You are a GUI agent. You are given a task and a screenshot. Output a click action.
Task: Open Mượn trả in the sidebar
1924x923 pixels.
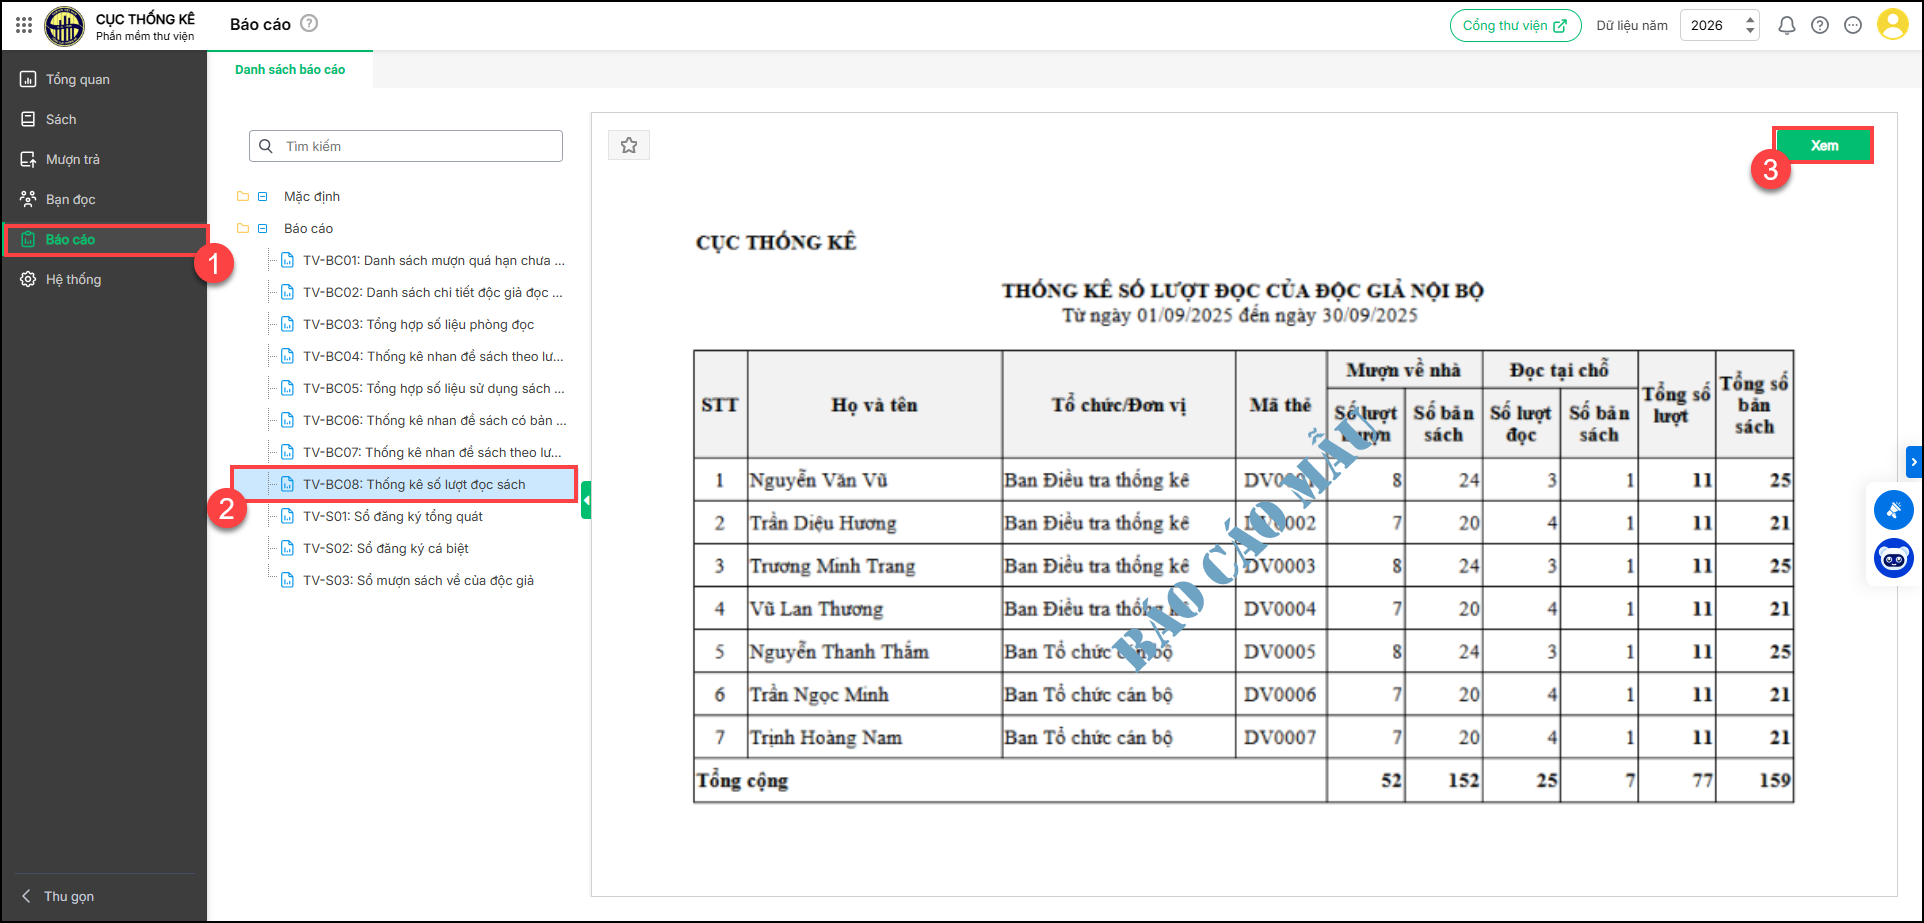point(72,160)
